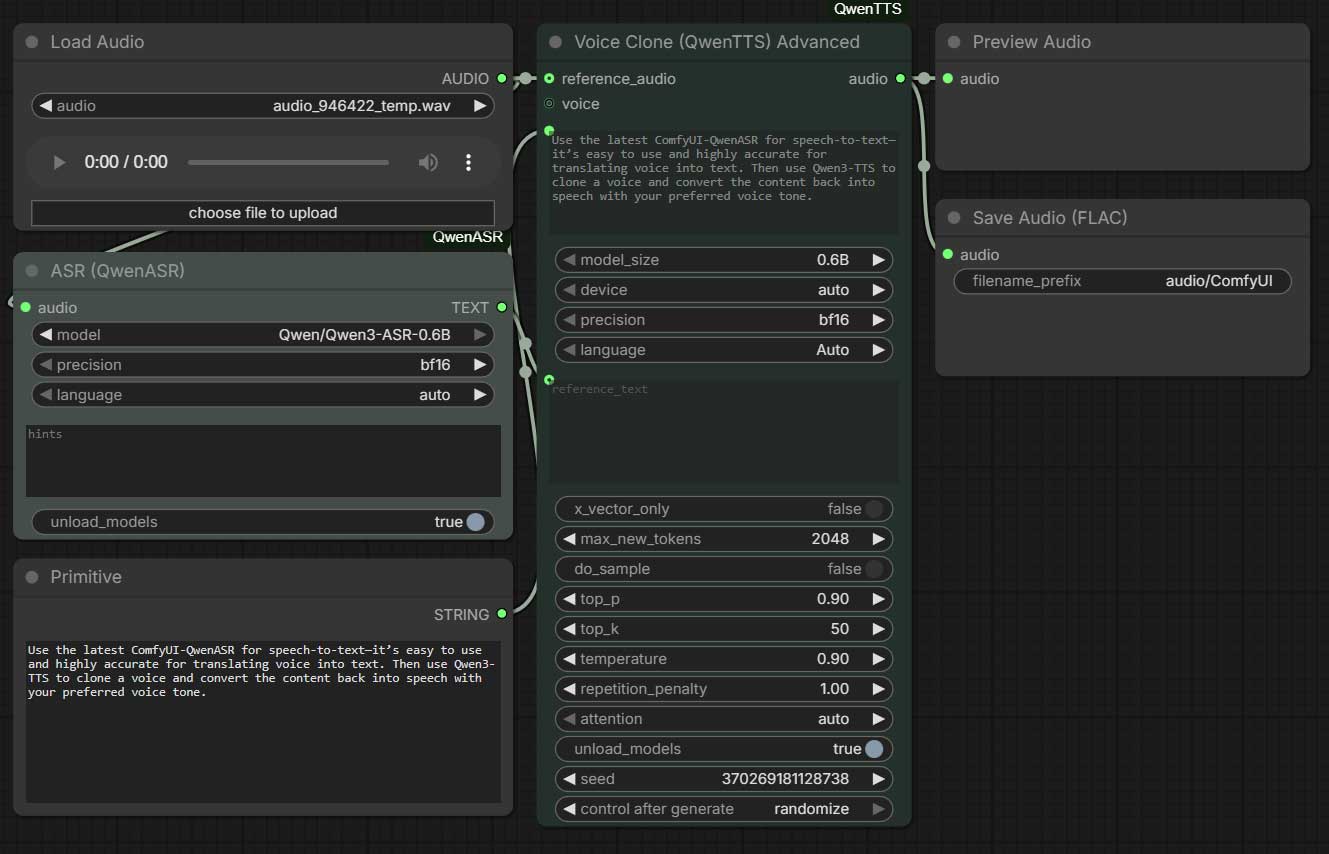The width and height of the screenshot is (1329, 854).
Task: Click the Voice Clone prompt text area
Action: coord(724,183)
